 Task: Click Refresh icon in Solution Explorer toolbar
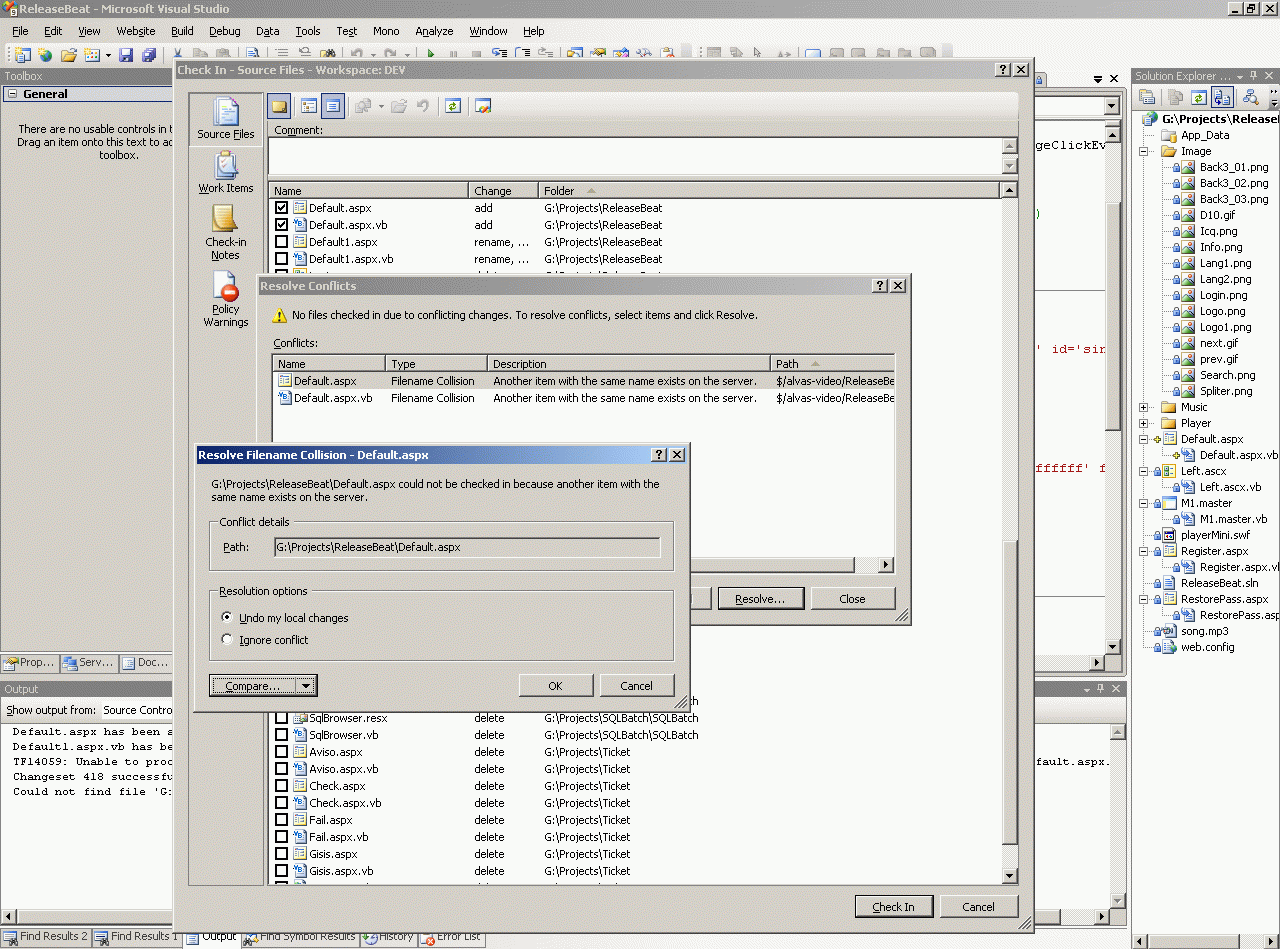click(1198, 97)
